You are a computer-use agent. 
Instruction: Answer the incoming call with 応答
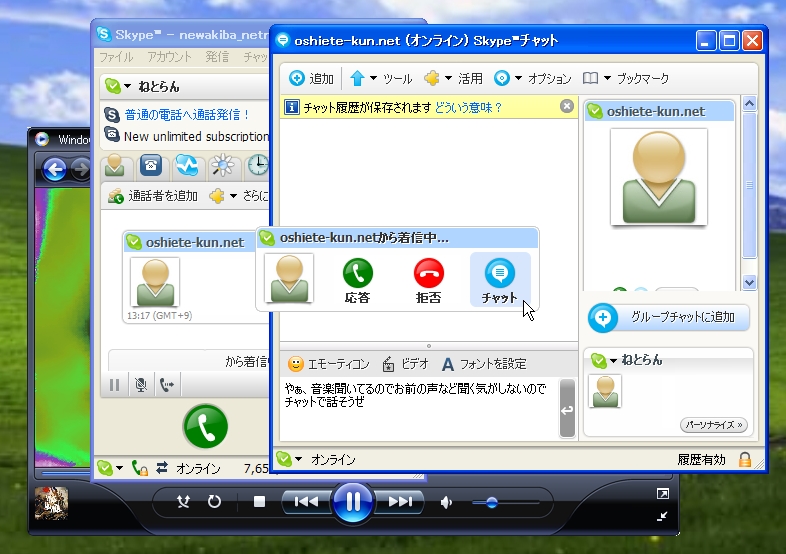pyautogui.click(x=357, y=281)
